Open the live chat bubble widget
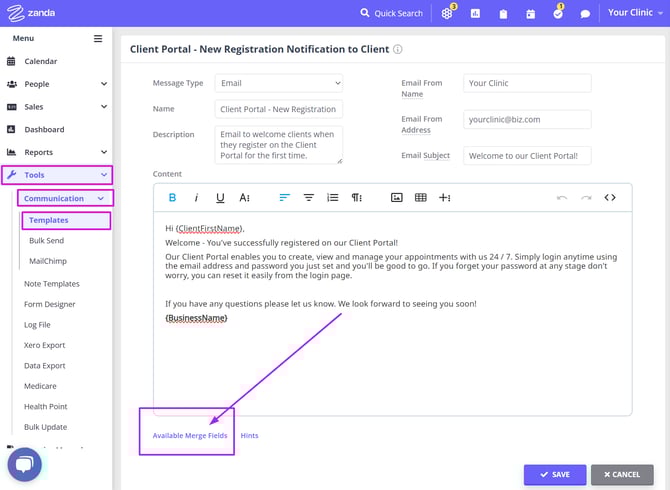Viewport: 670px width, 490px height. pos(26,464)
